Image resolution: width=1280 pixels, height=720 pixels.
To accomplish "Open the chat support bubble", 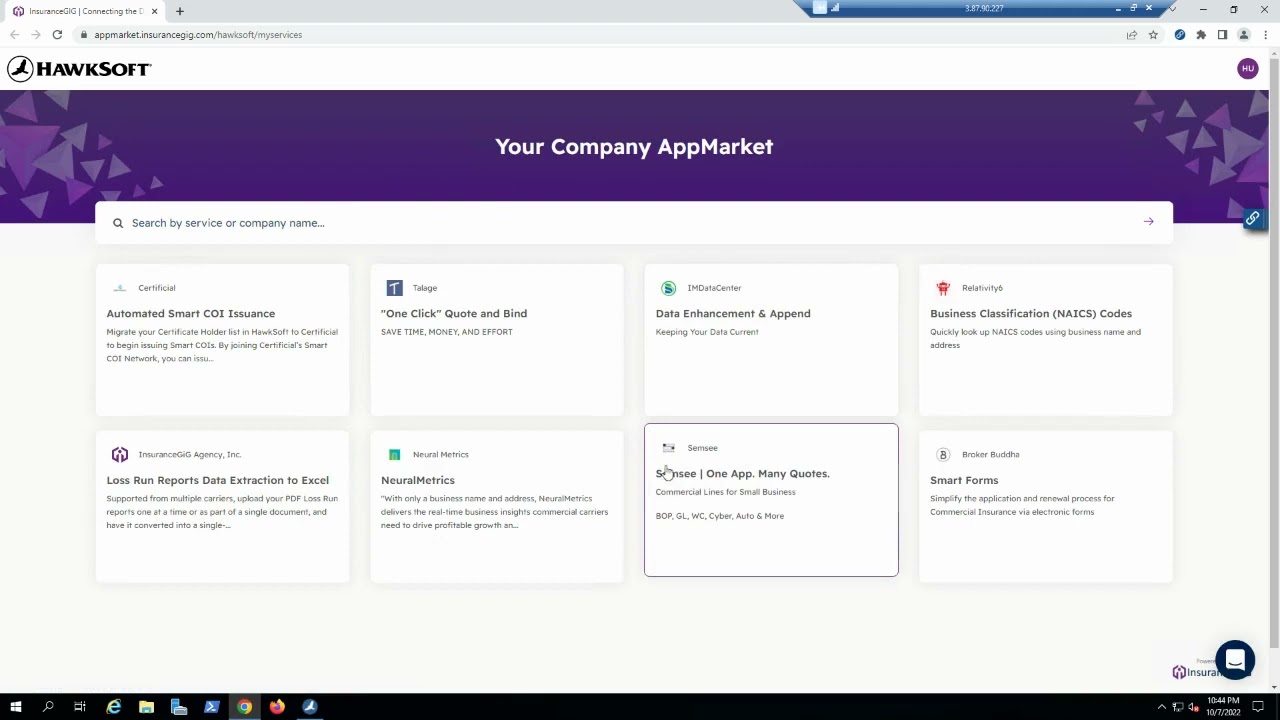I will pos(1235,660).
